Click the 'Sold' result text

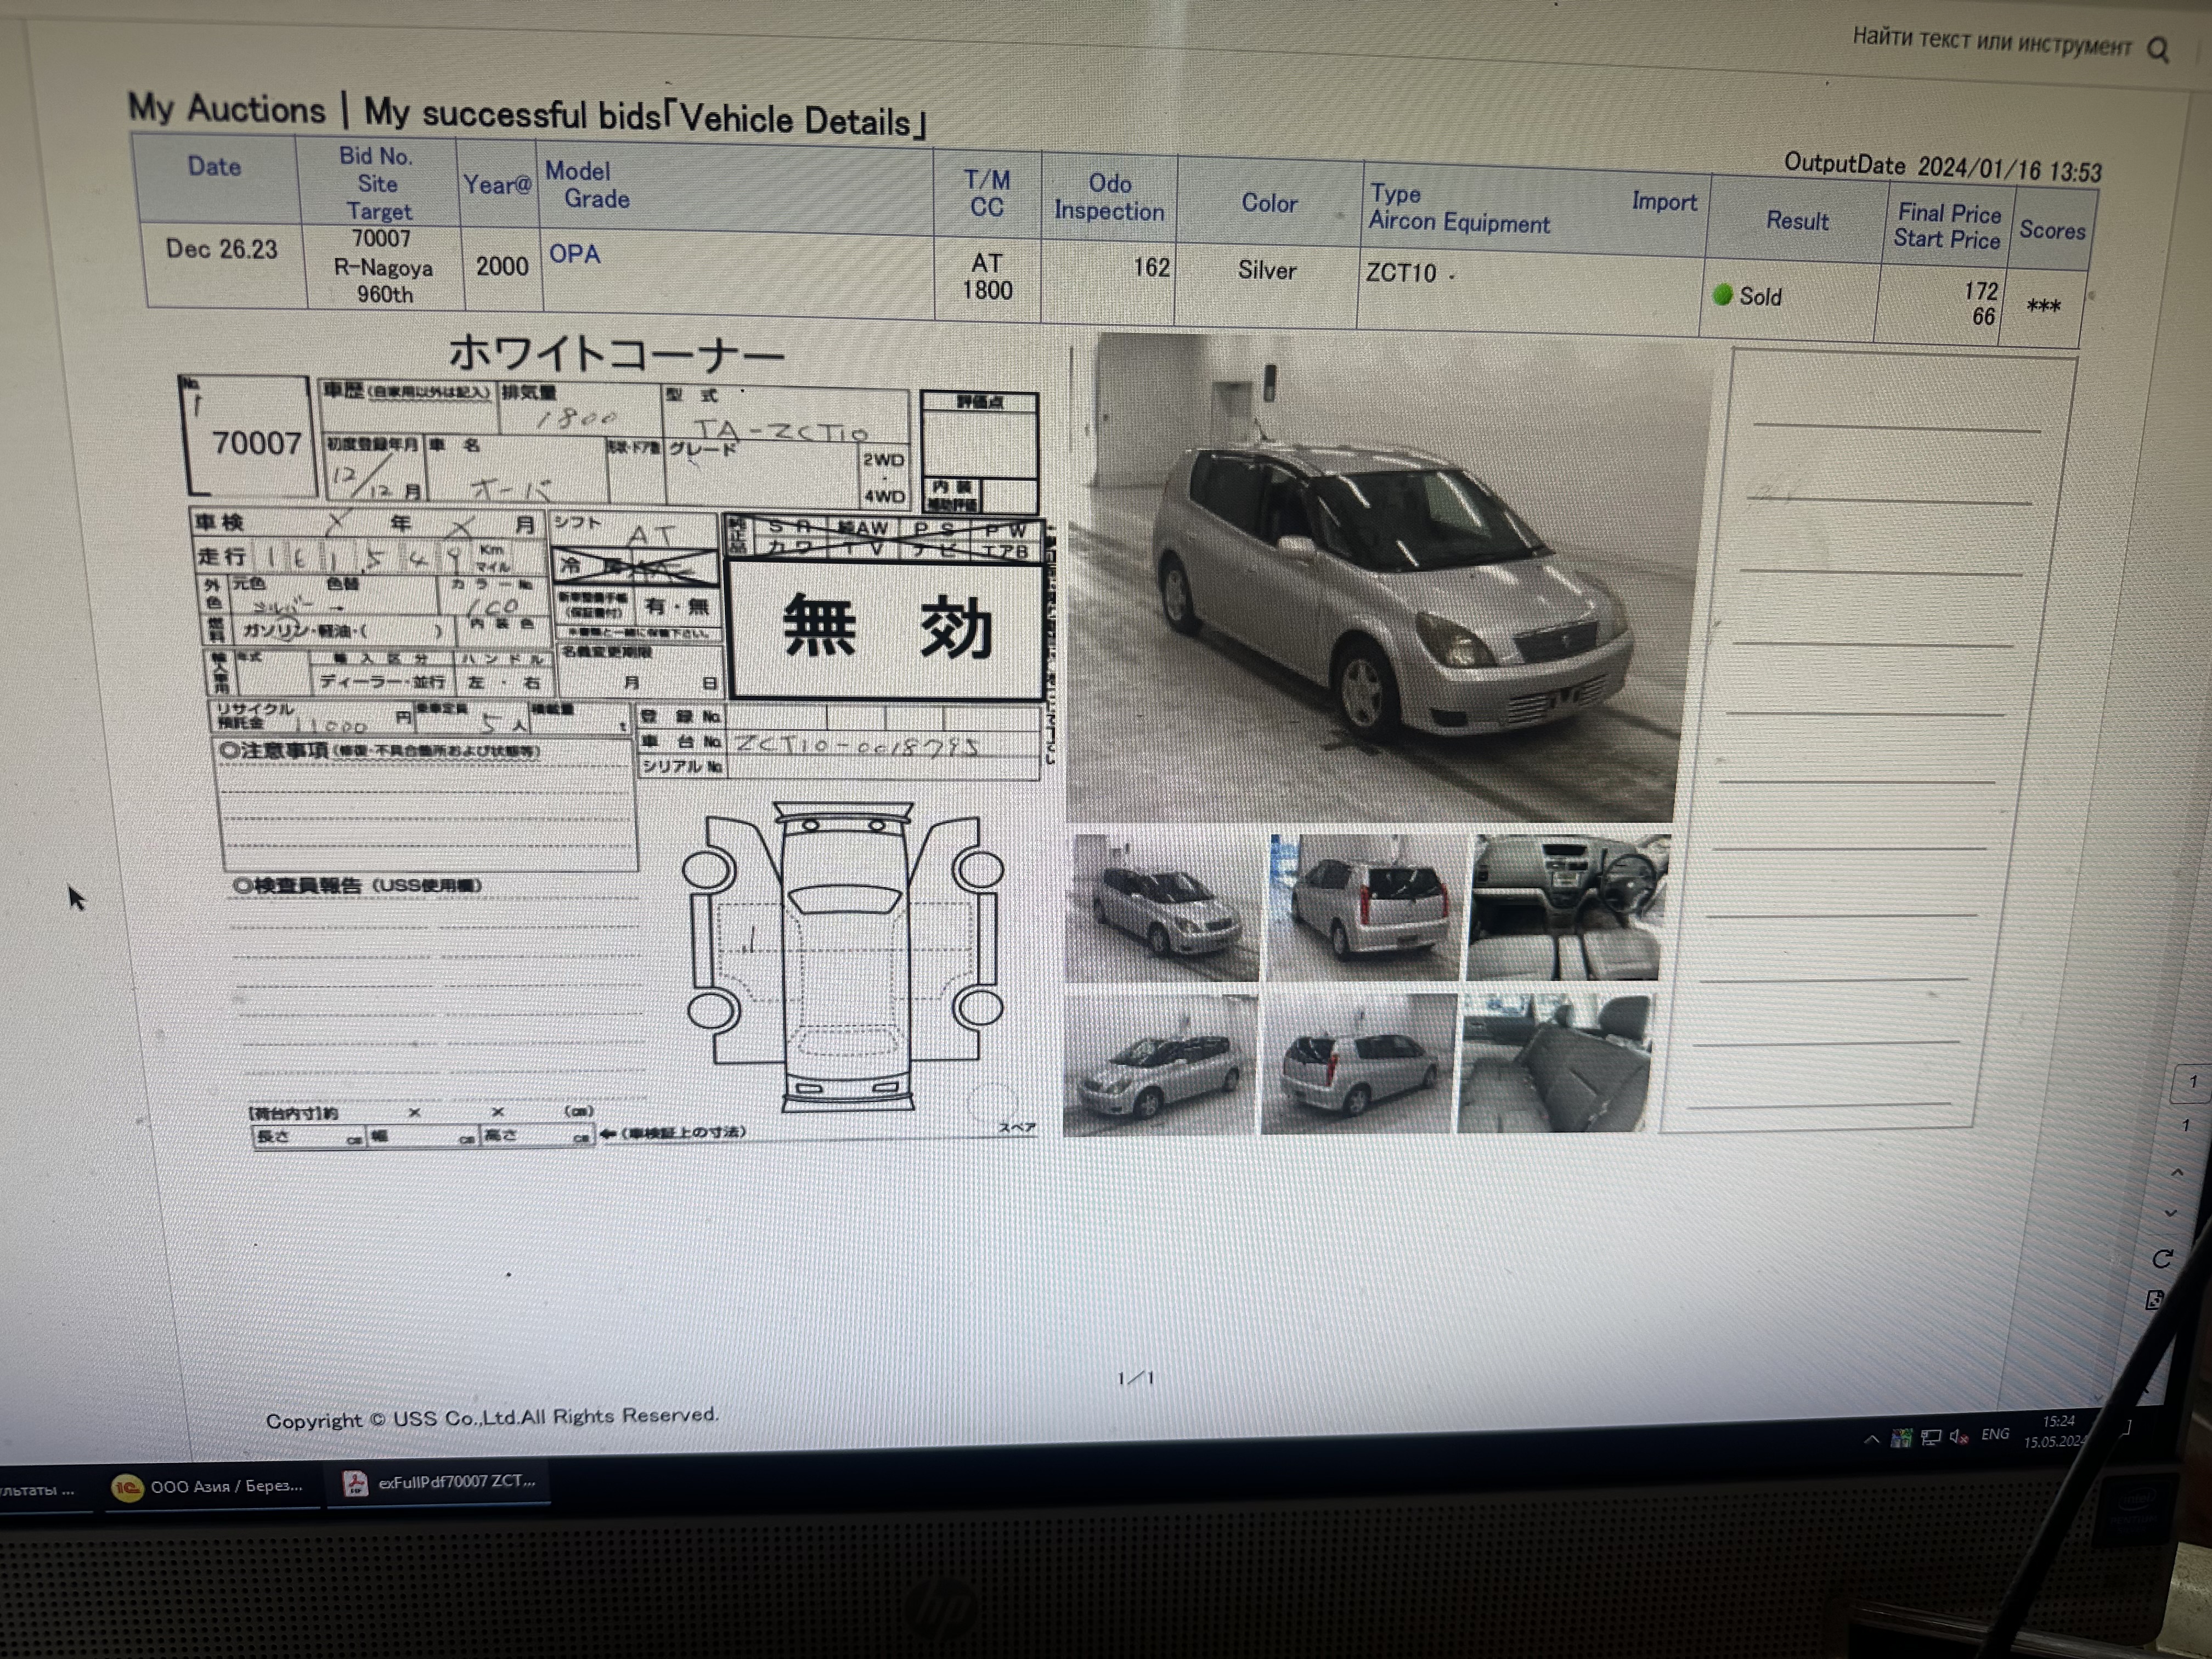point(1760,297)
